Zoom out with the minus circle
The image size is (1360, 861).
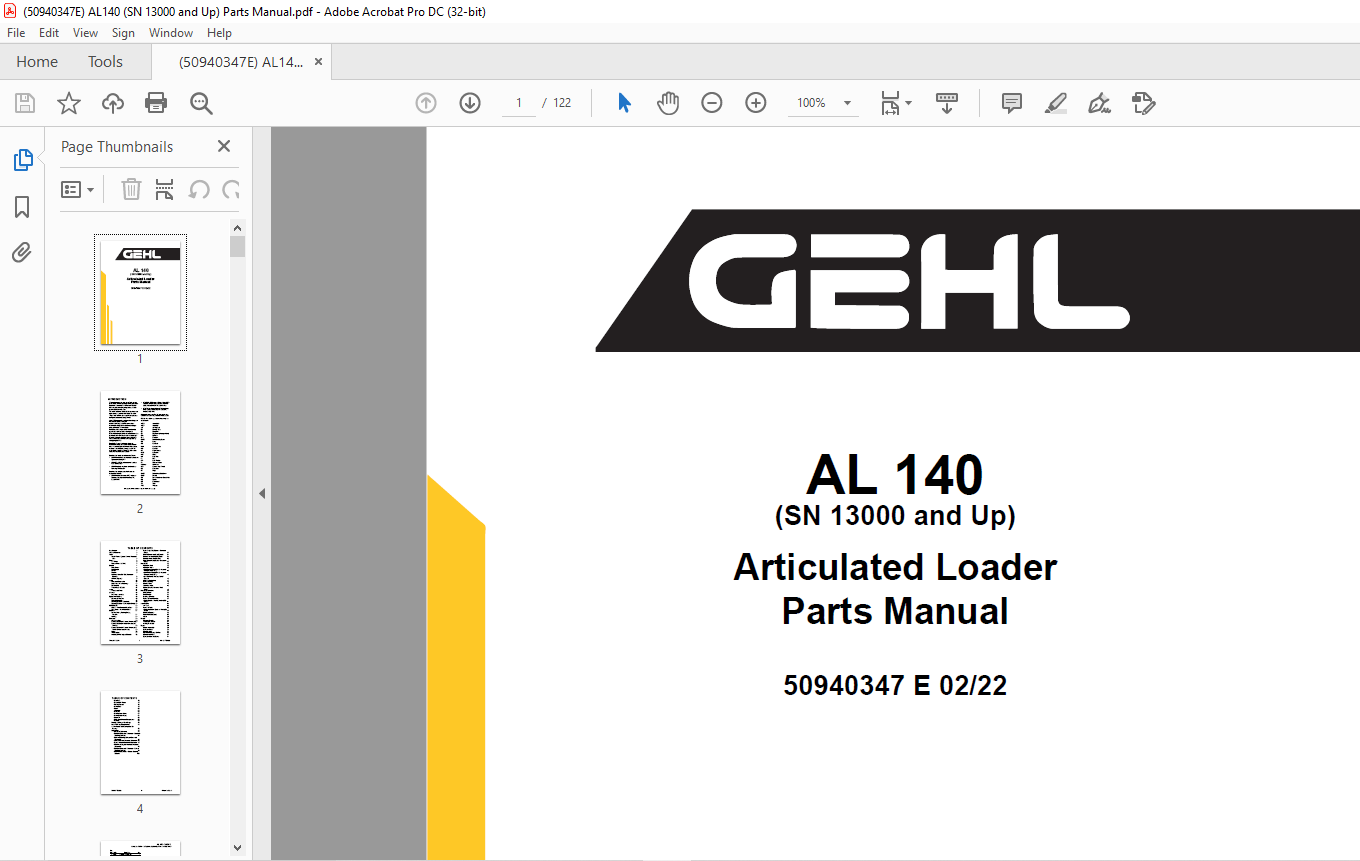pyautogui.click(x=712, y=103)
